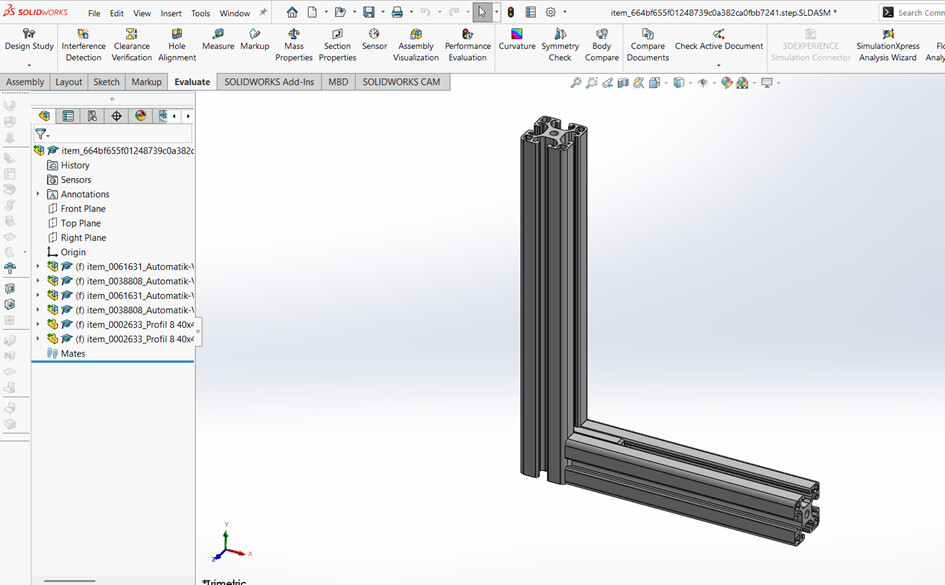Click the Curvature display icon
The image size is (945, 585).
516,40
